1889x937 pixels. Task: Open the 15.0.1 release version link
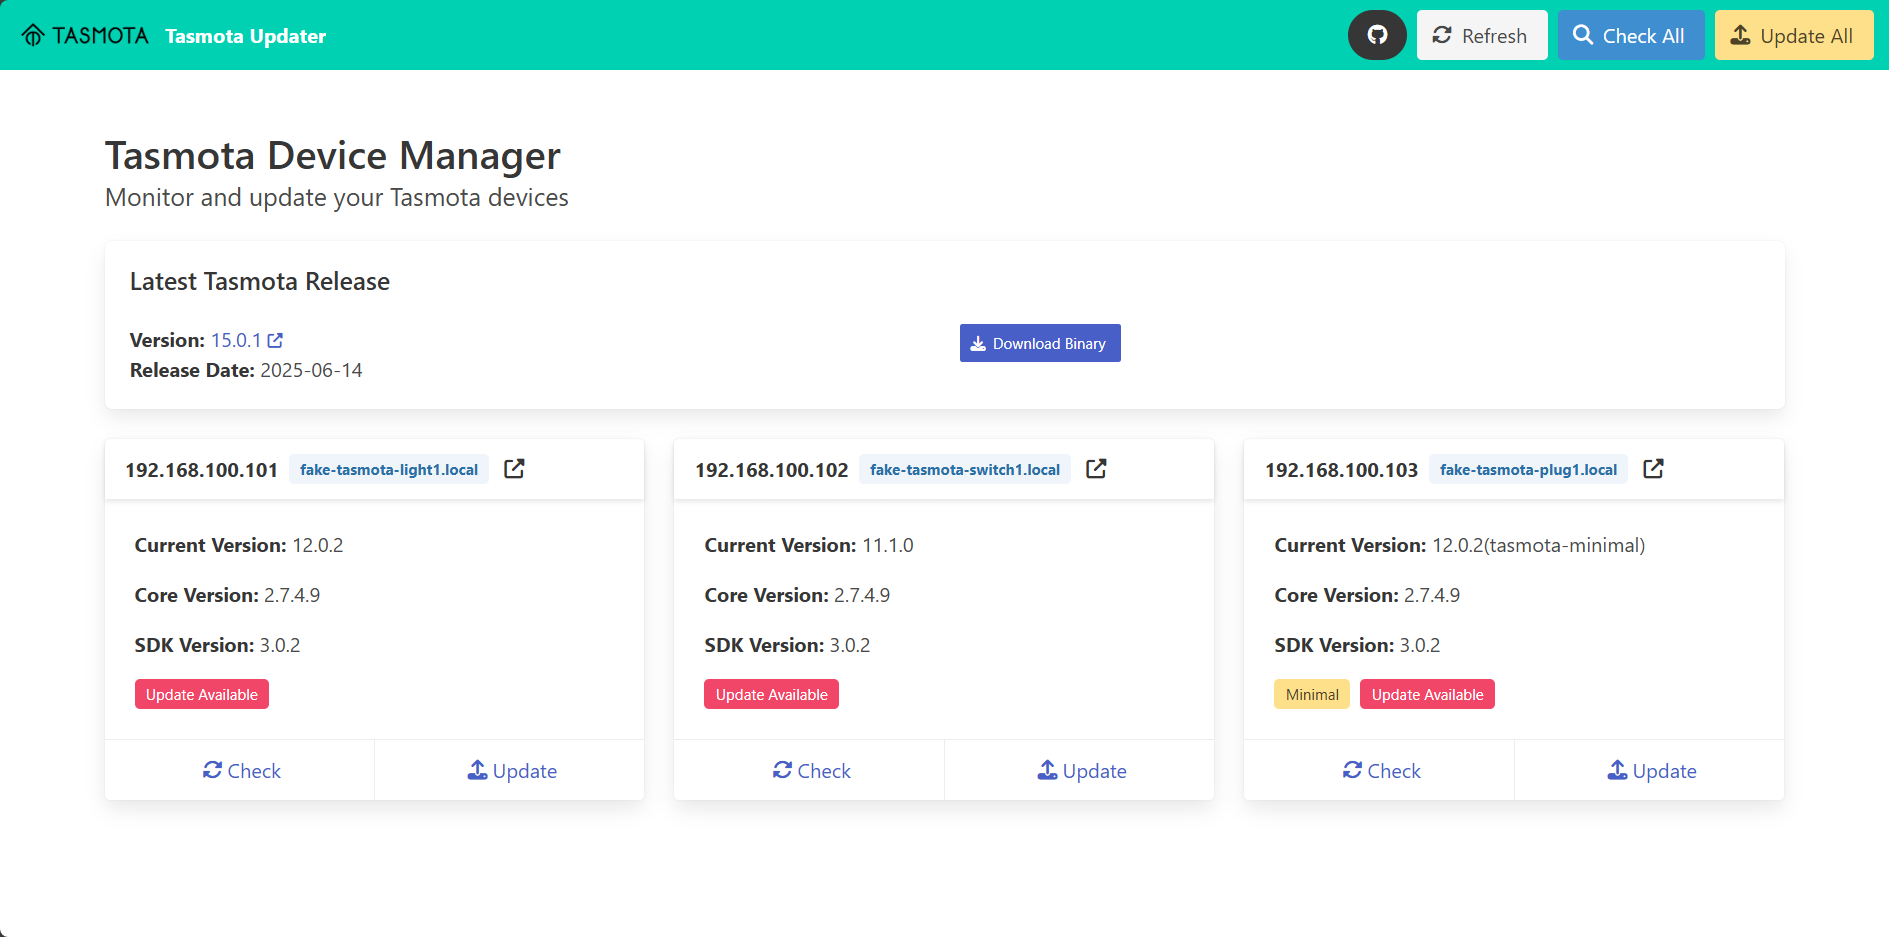pyautogui.click(x=247, y=340)
